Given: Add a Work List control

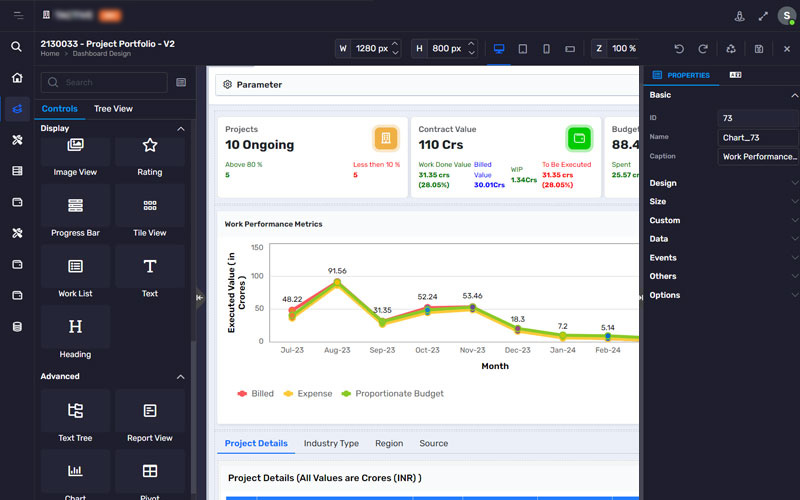Looking at the screenshot, I should 75,272.
